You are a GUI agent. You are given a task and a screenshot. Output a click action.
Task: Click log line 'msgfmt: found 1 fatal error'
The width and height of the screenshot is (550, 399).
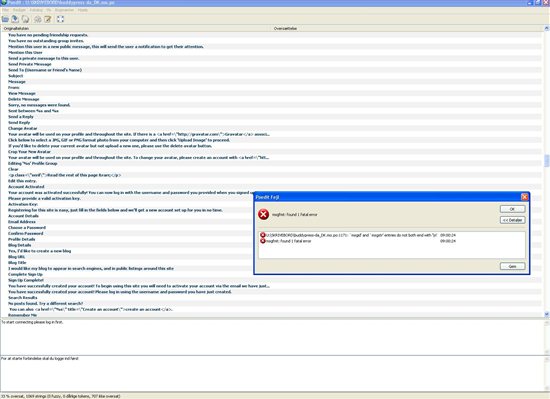click(392, 241)
